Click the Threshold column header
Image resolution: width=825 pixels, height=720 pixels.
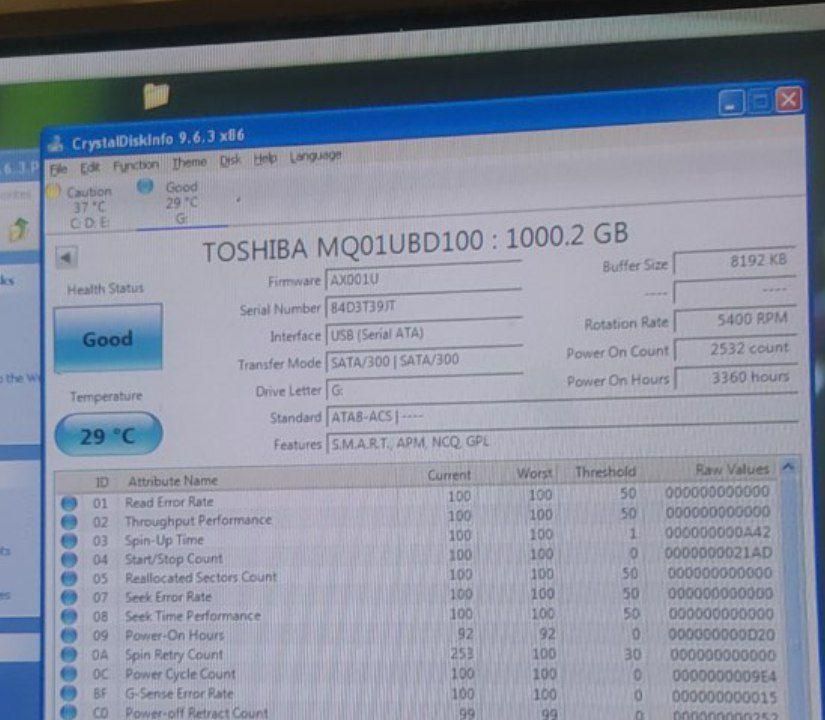click(605, 472)
